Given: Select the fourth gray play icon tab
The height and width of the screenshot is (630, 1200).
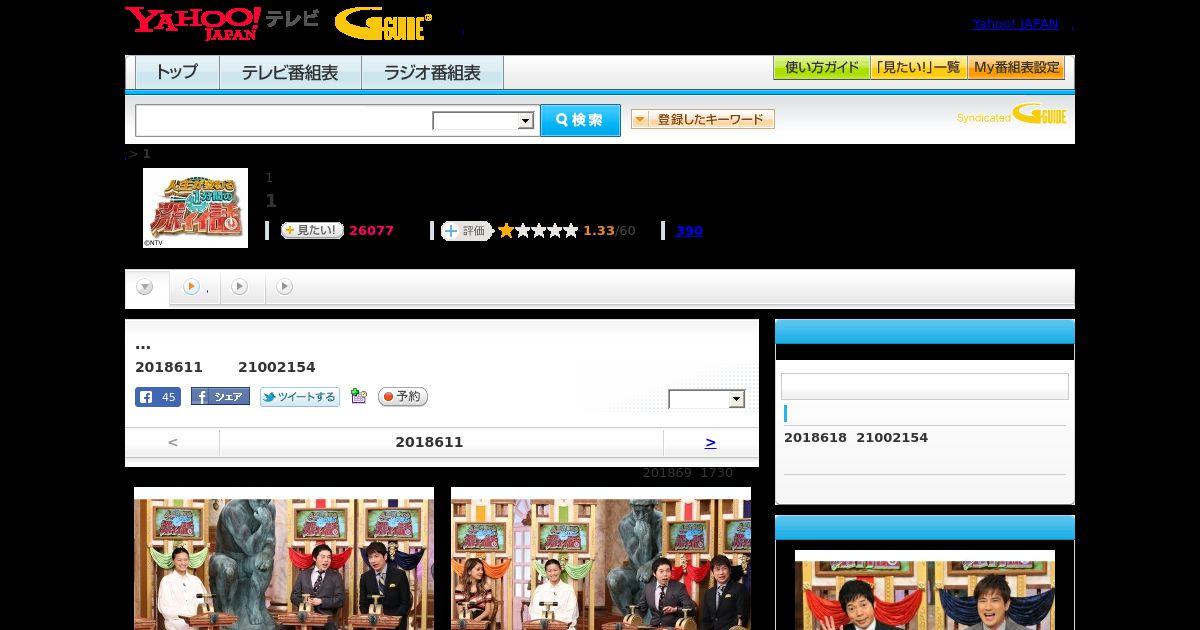Looking at the screenshot, I should click(x=285, y=287).
